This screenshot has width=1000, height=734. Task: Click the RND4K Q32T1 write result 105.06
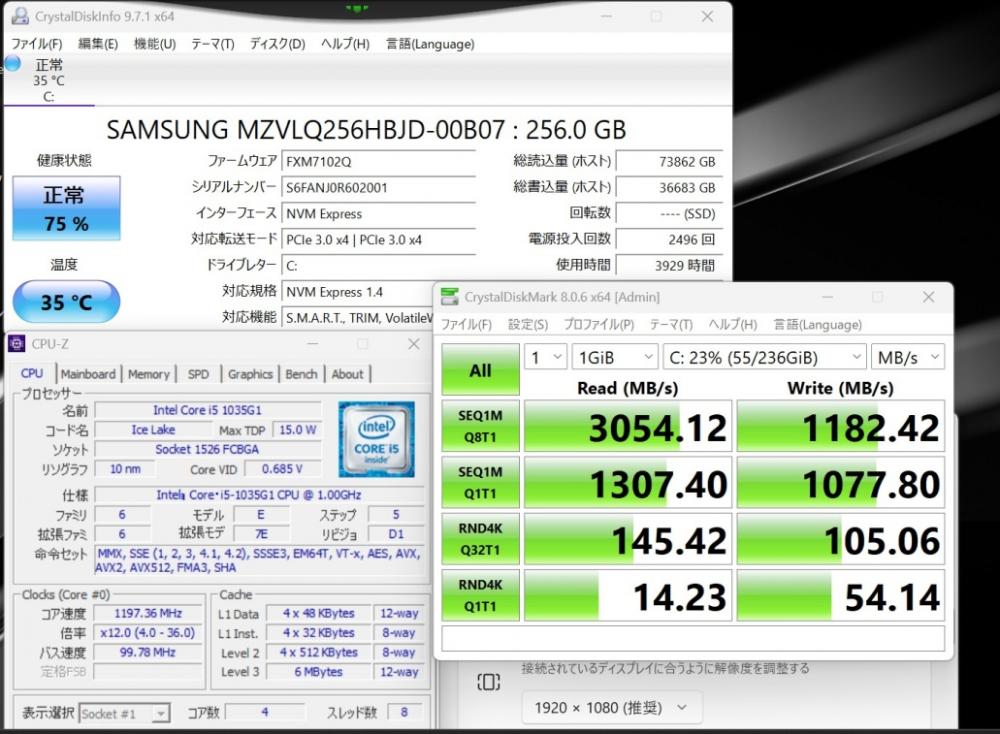pyautogui.click(x=841, y=539)
